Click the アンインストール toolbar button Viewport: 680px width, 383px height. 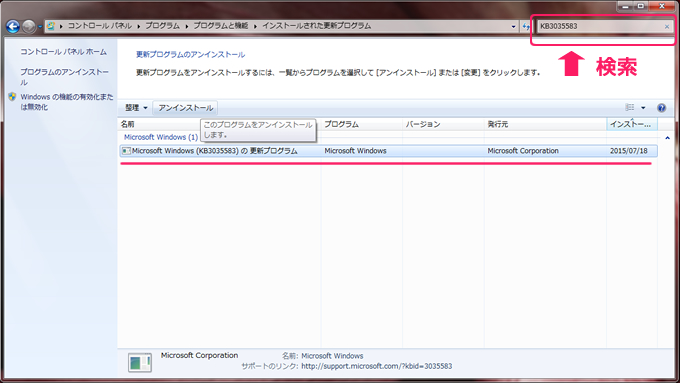pos(186,108)
